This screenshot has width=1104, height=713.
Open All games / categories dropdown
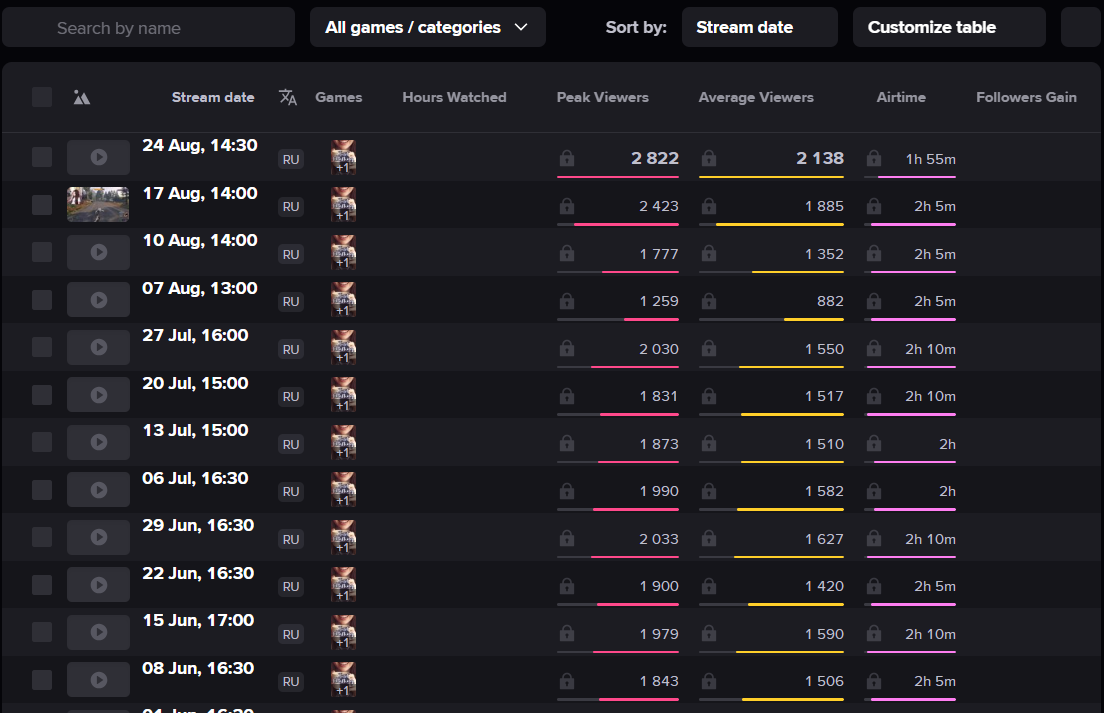pos(428,27)
